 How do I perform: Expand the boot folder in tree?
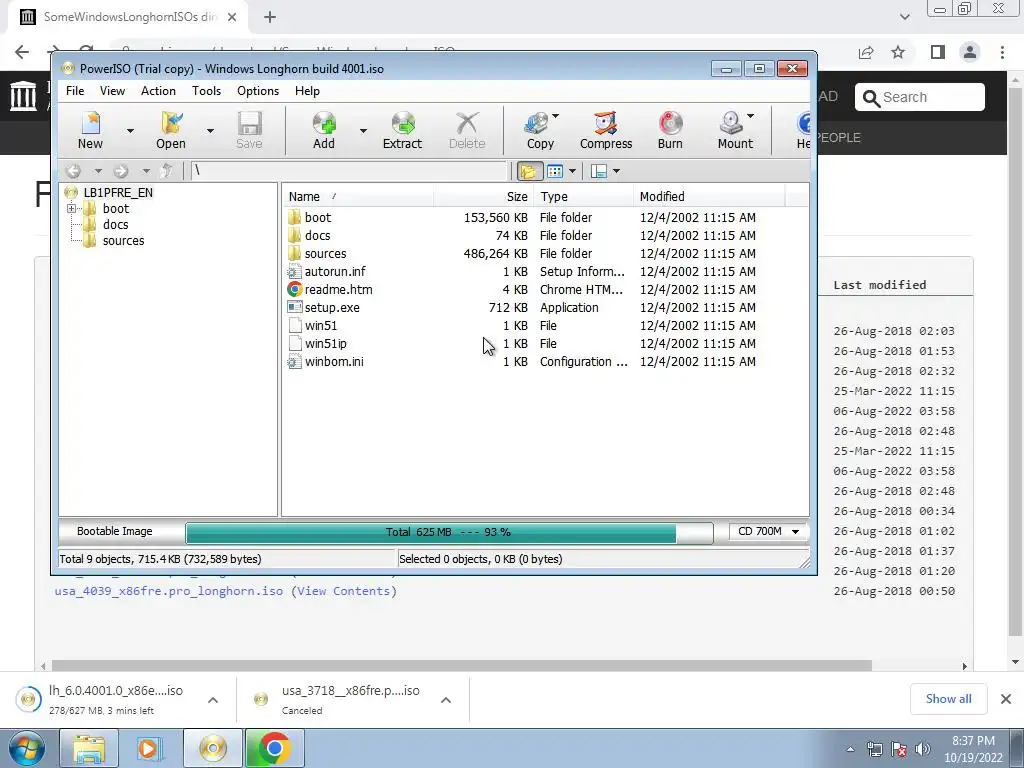click(71, 209)
